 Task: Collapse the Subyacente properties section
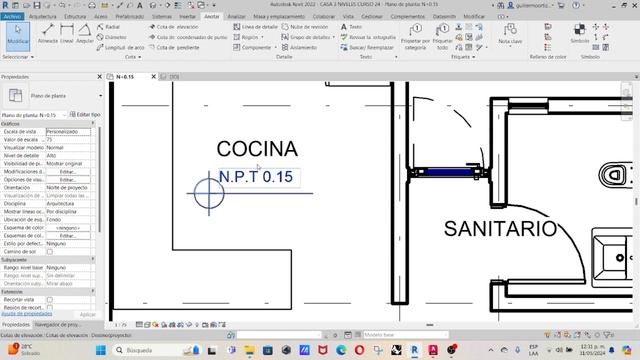coord(93,260)
